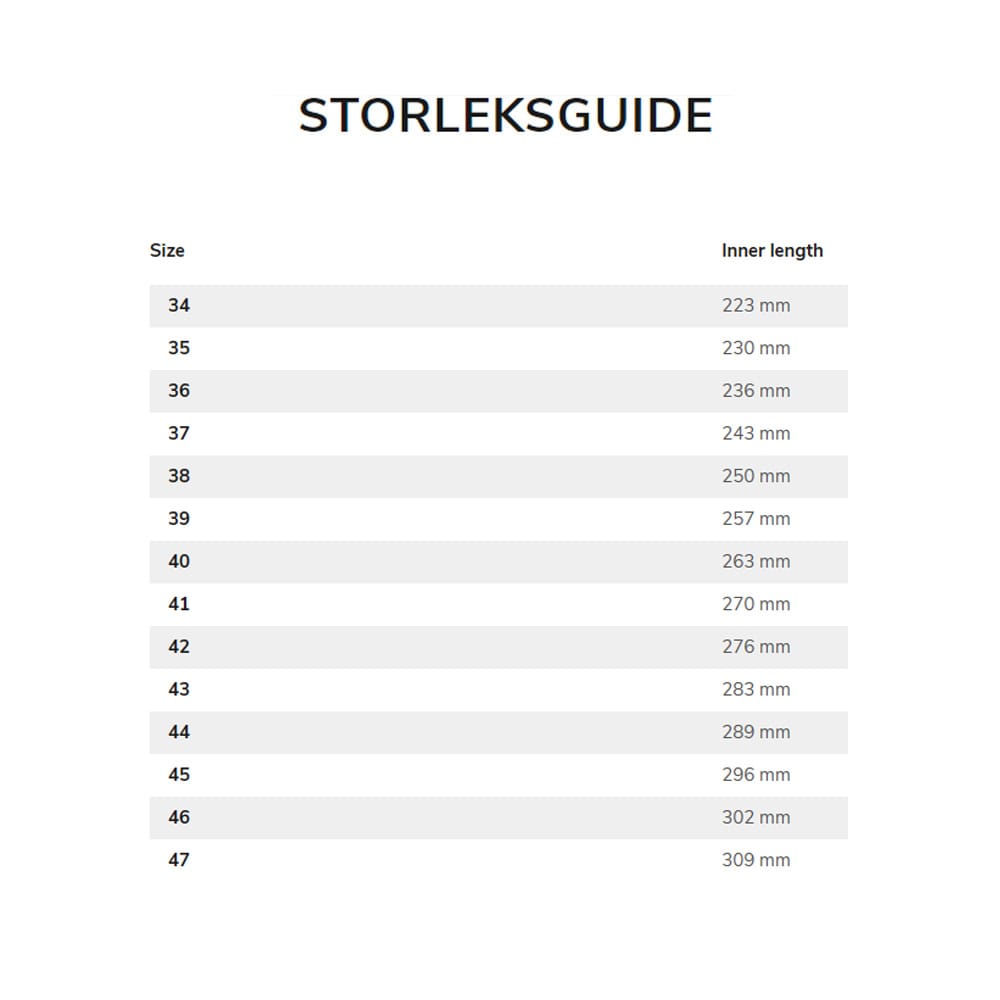Click the 223 mm inner length value
The width and height of the screenshot is (1000, 1000).
[756, 306]
